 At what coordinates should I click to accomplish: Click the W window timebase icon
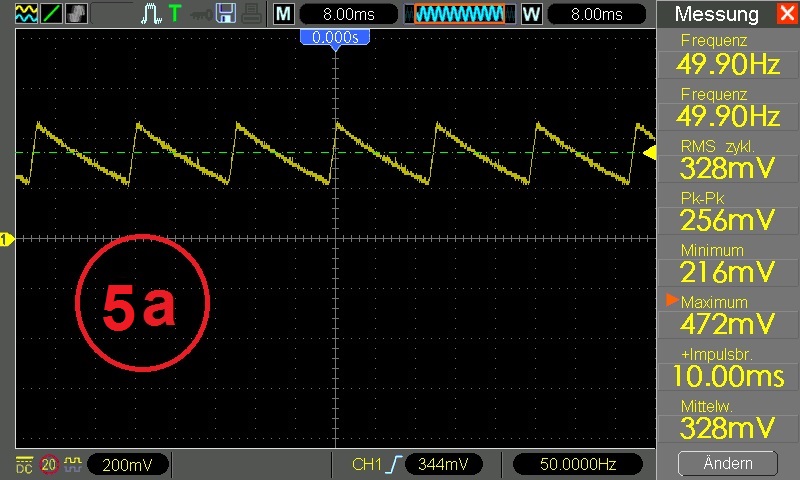click(x=531, y=14)
